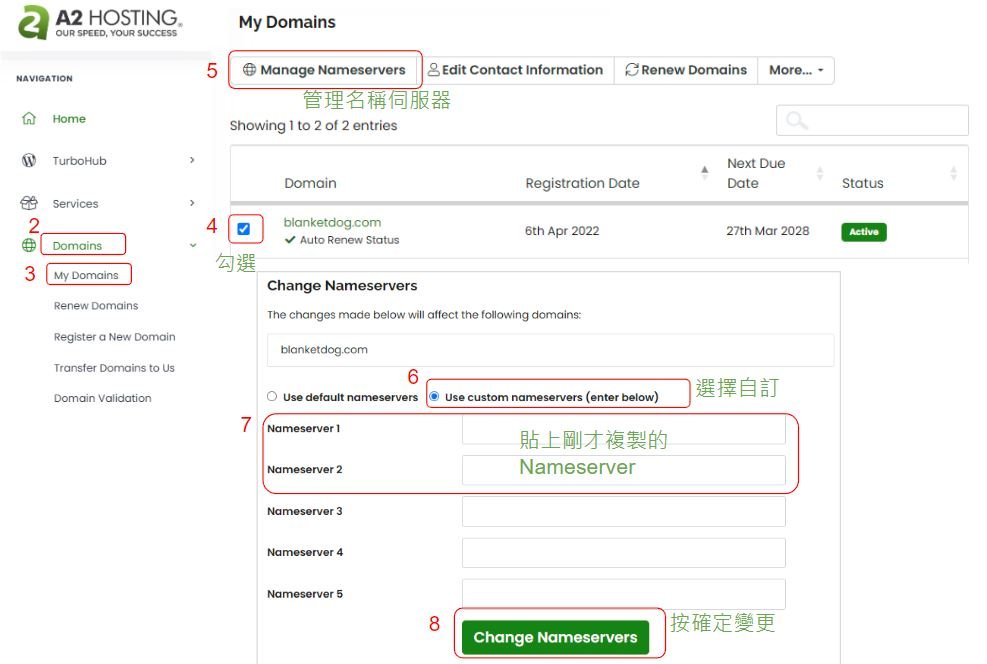Open Services in navigation
Screen dimensions: 987x664
pyautogui.click(x=76, y=203)
